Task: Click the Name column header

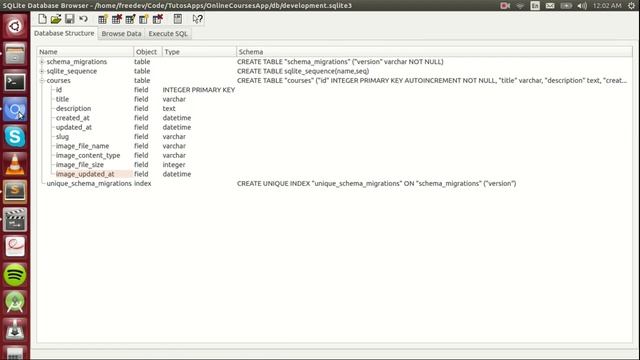Action: coord(85,52)
